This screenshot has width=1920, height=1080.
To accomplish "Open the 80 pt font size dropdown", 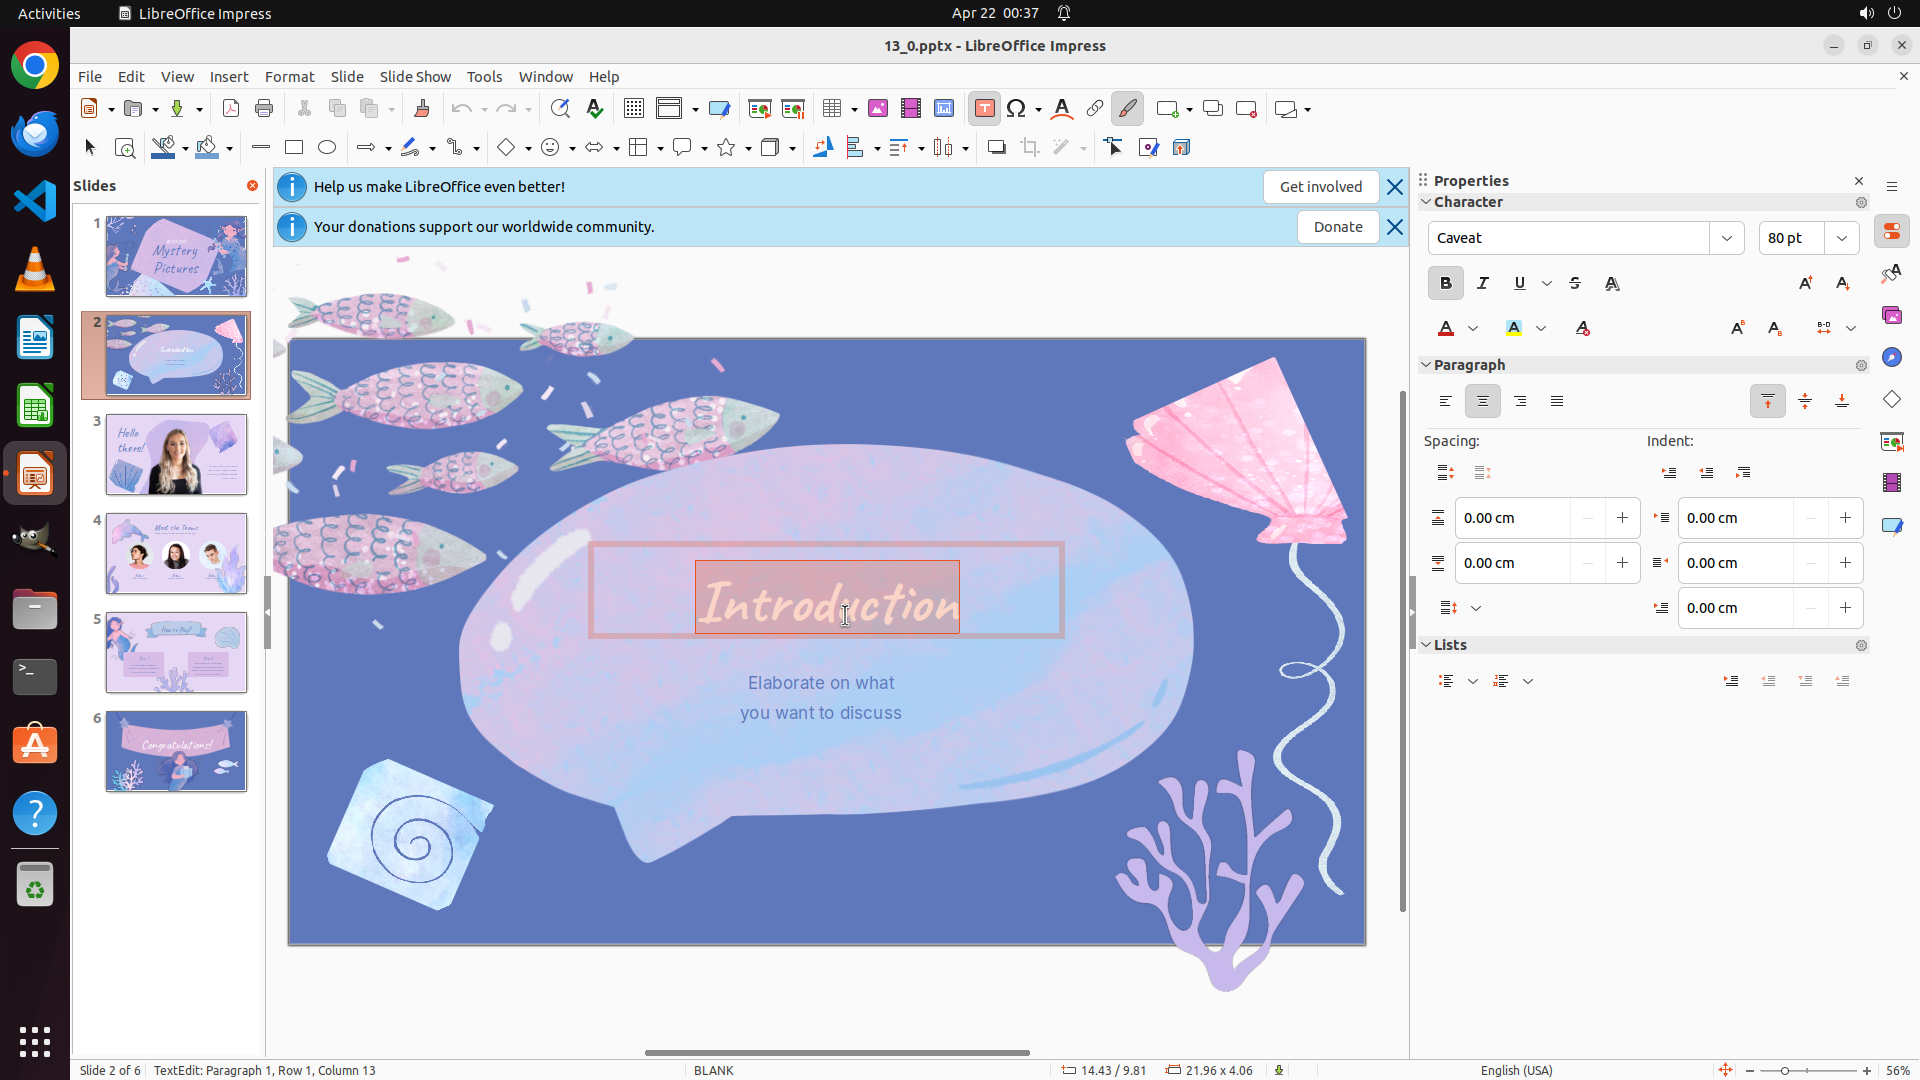I will coord(1842,238).
